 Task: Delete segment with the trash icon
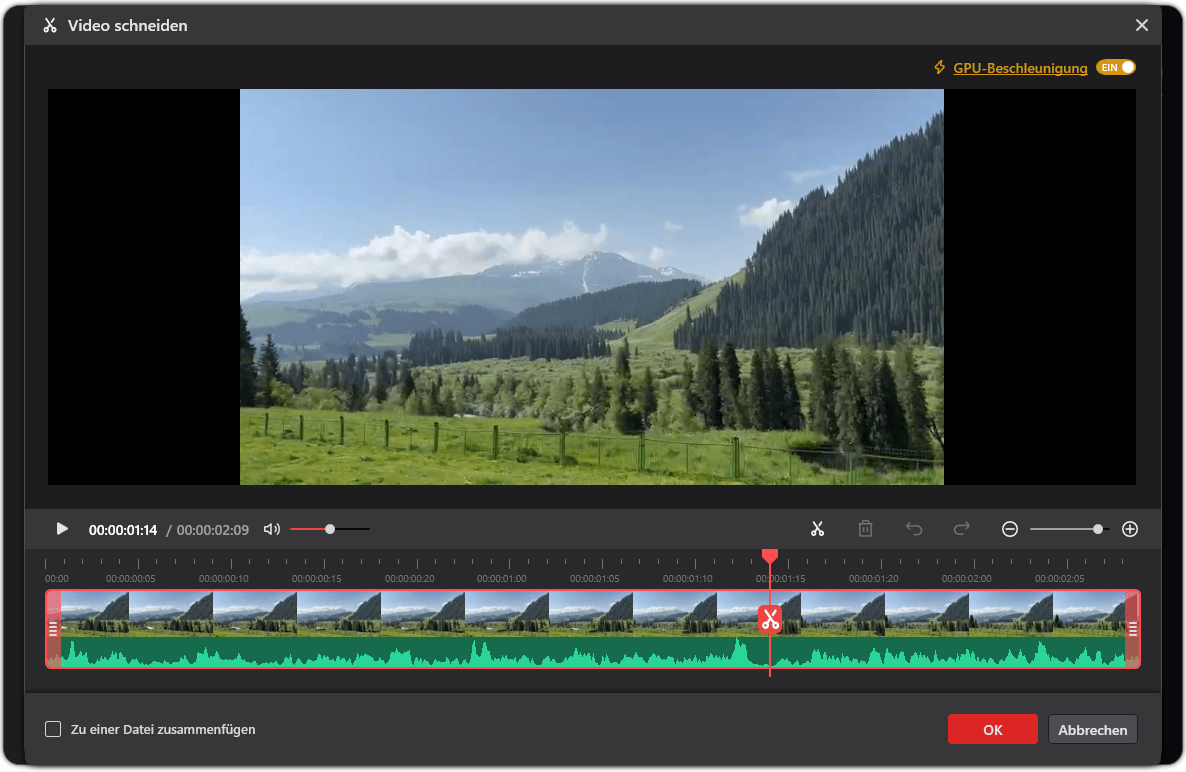tap(865, 529)
